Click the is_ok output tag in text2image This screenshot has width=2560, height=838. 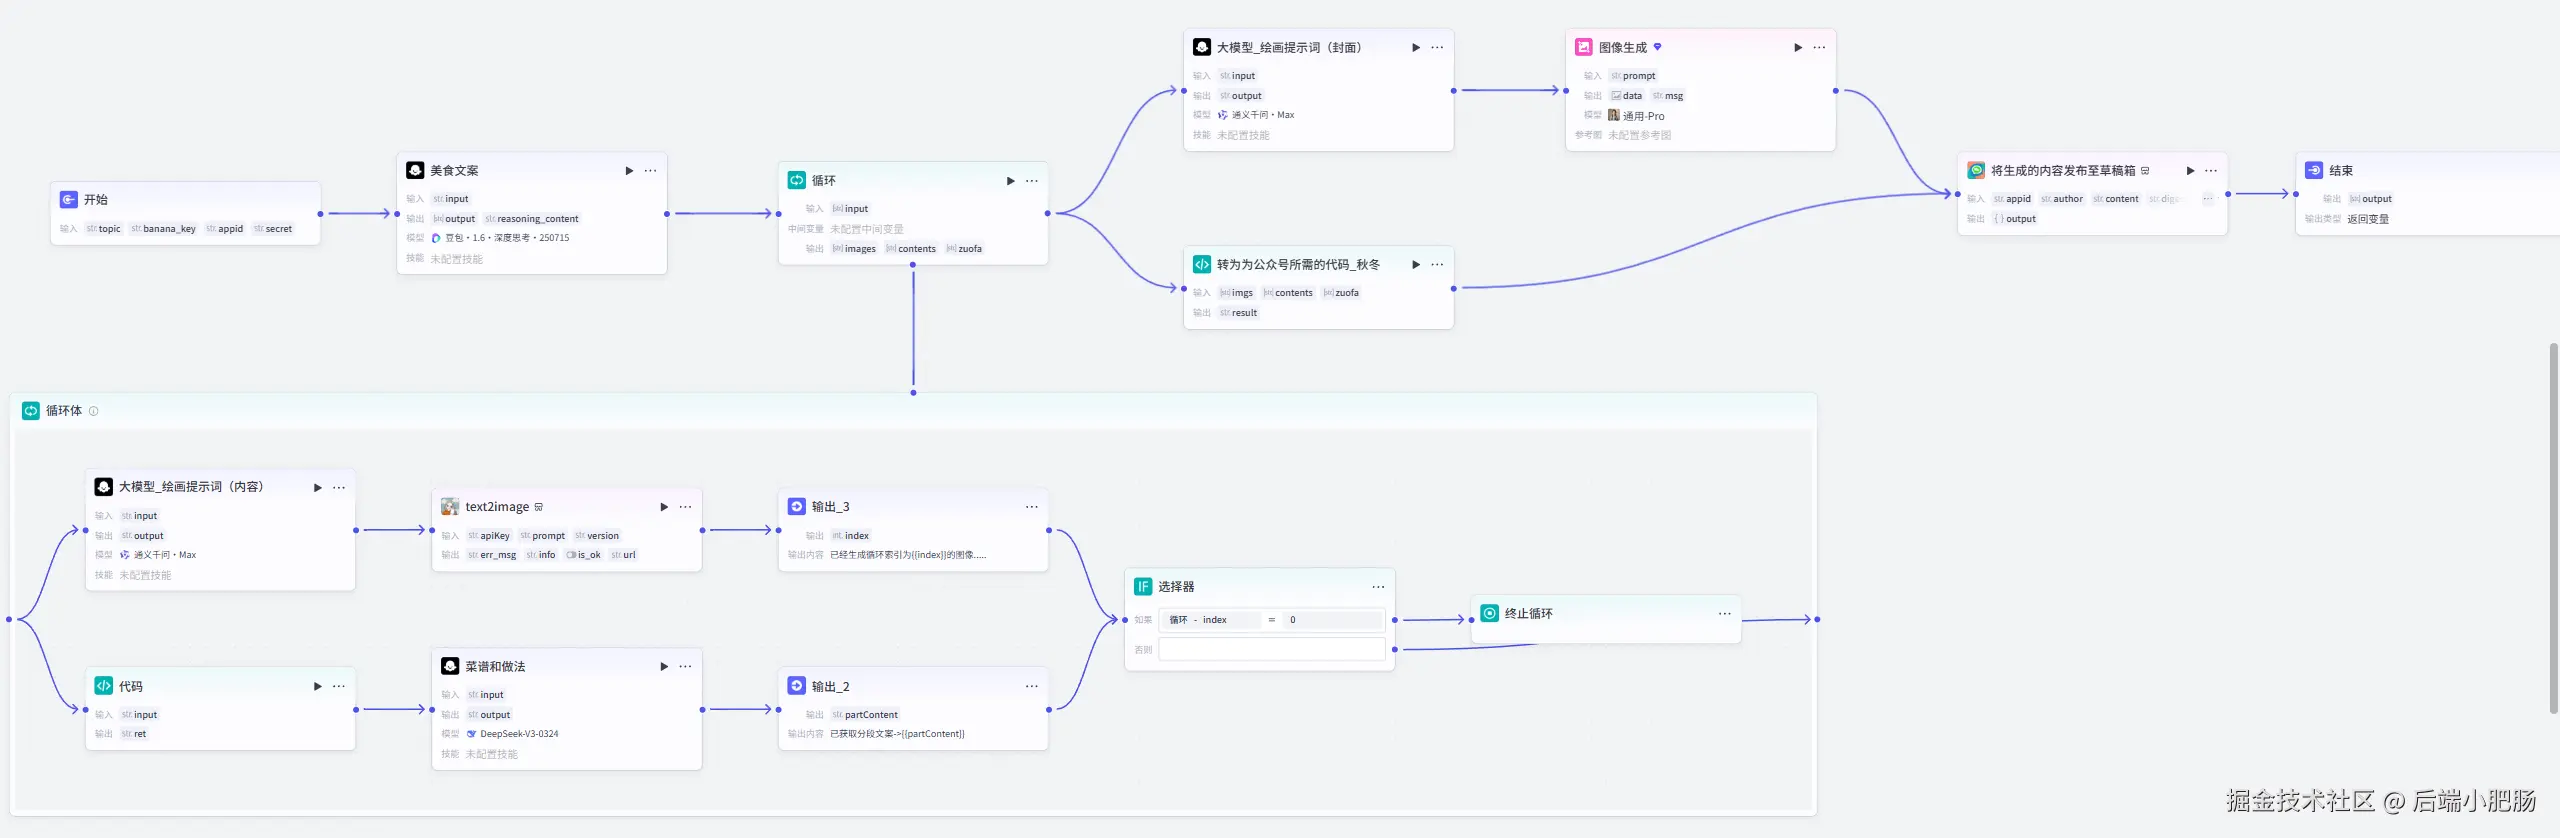click(583, 555)
